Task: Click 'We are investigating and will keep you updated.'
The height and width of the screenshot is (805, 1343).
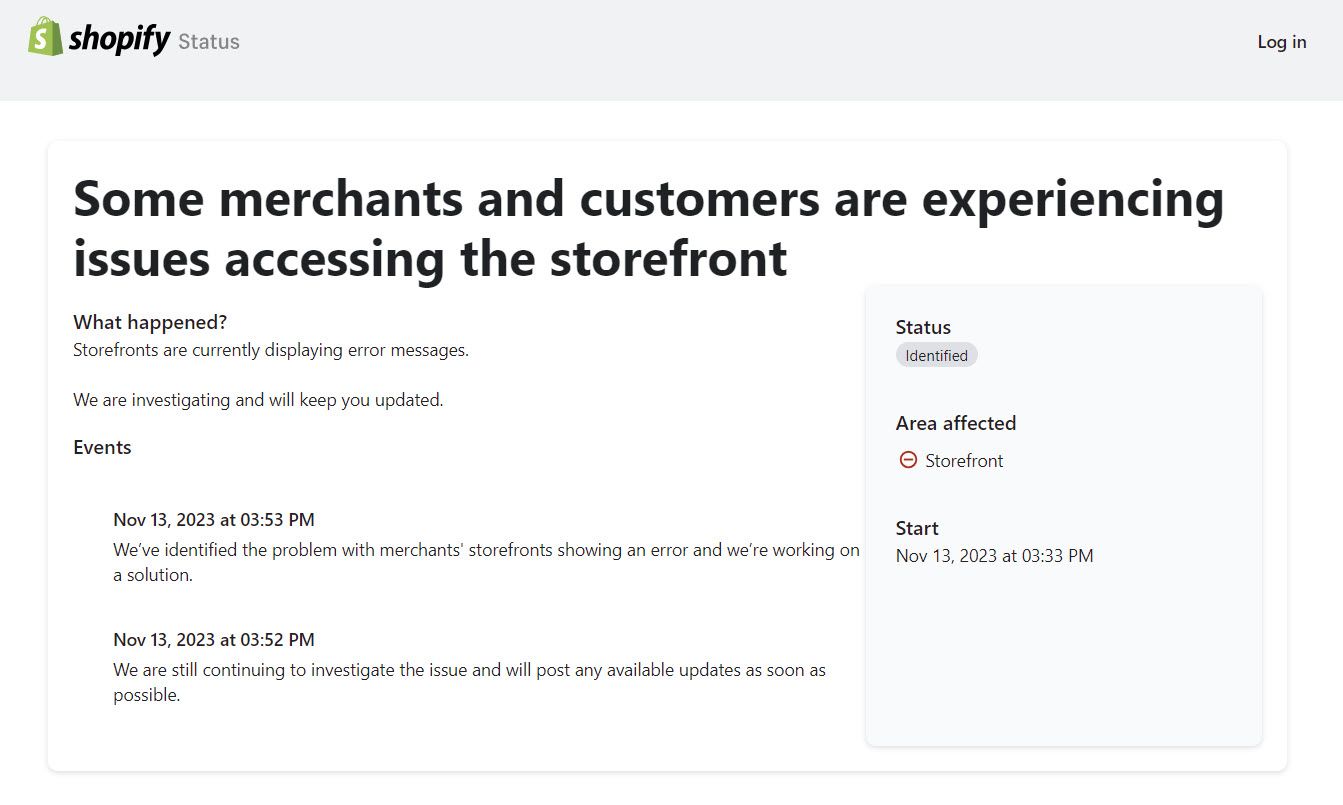Action: pos(258,400)
